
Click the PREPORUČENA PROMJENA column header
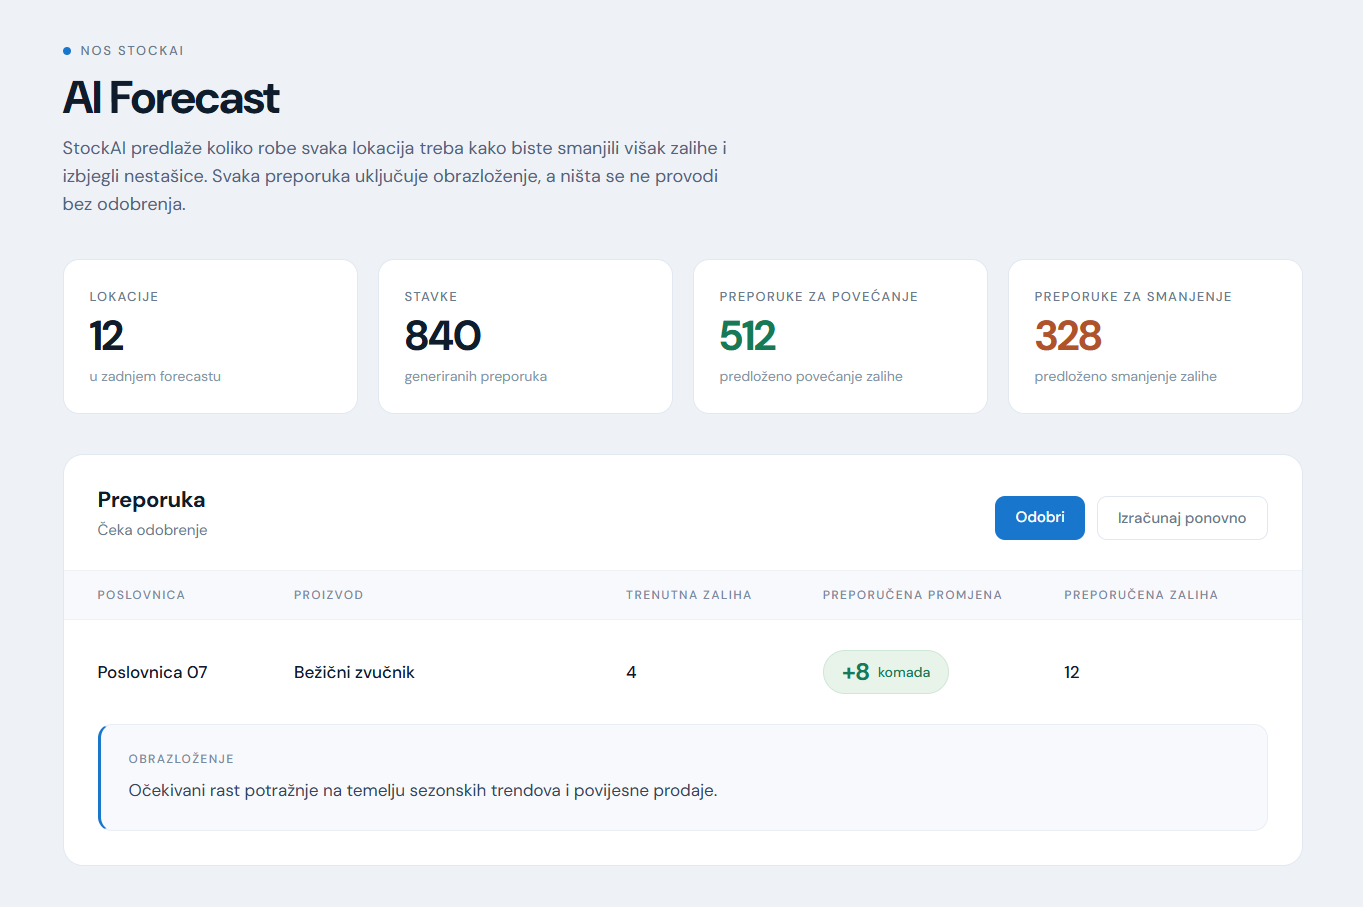click(x=912, y=595)
